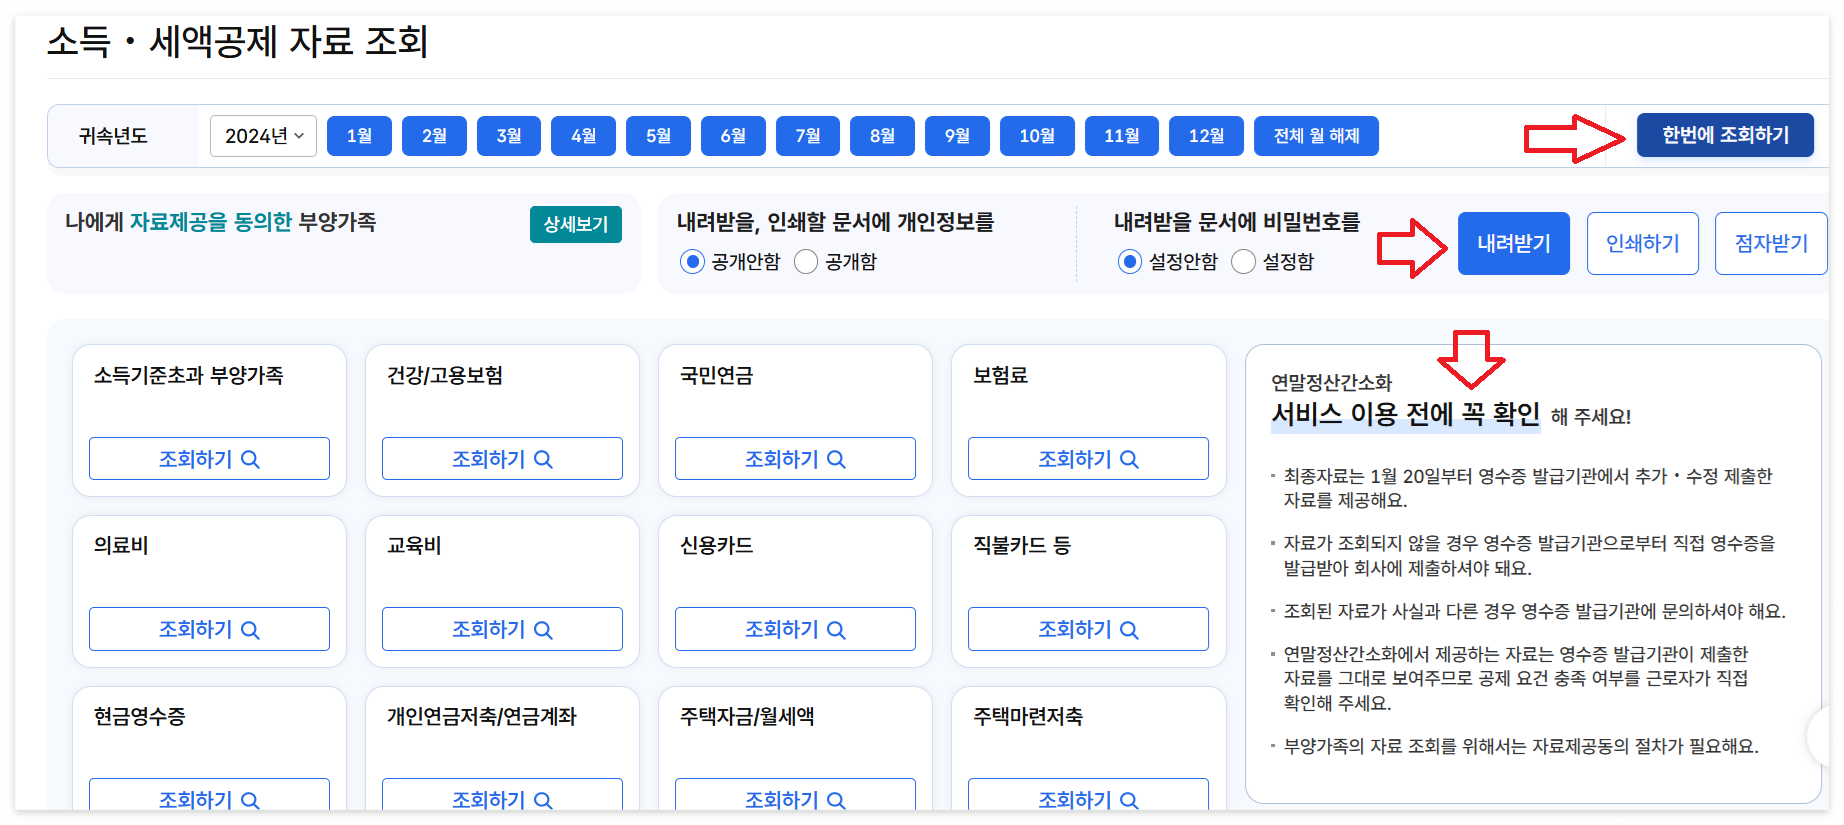Click the 소득·세액공제 자료 조회 heading
1844x825 pixels.
coord(238,42)
